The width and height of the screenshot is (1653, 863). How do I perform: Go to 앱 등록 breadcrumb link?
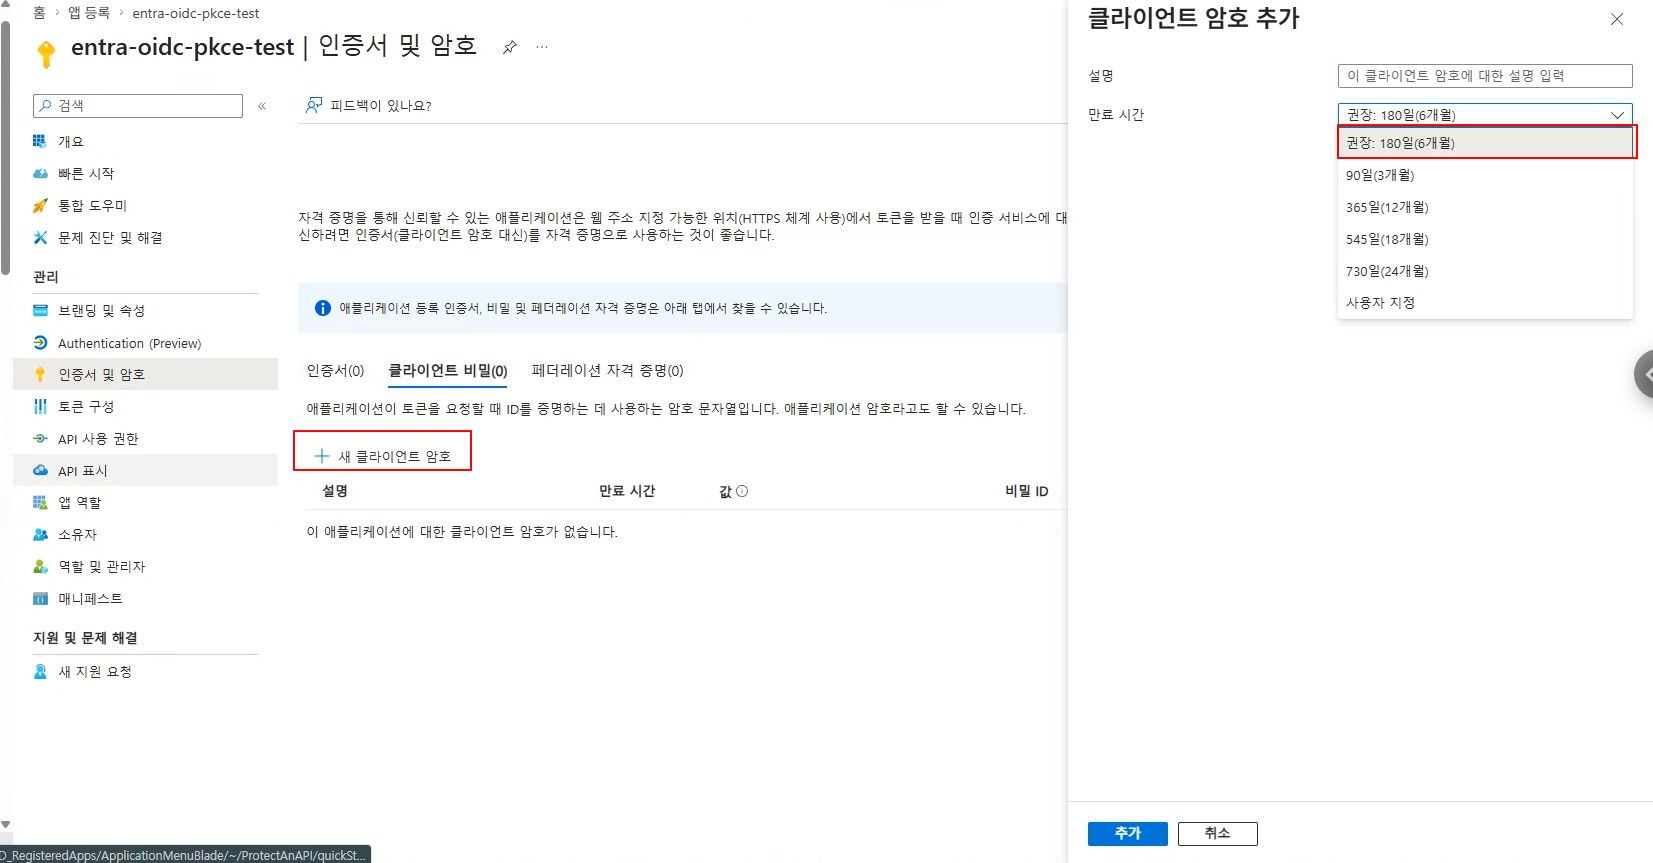89,13
